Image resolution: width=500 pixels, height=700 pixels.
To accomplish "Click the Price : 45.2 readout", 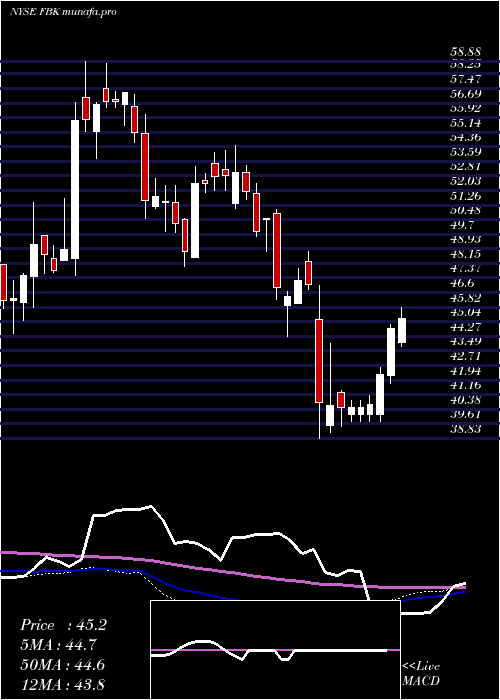I will click(x=63, y=625).
